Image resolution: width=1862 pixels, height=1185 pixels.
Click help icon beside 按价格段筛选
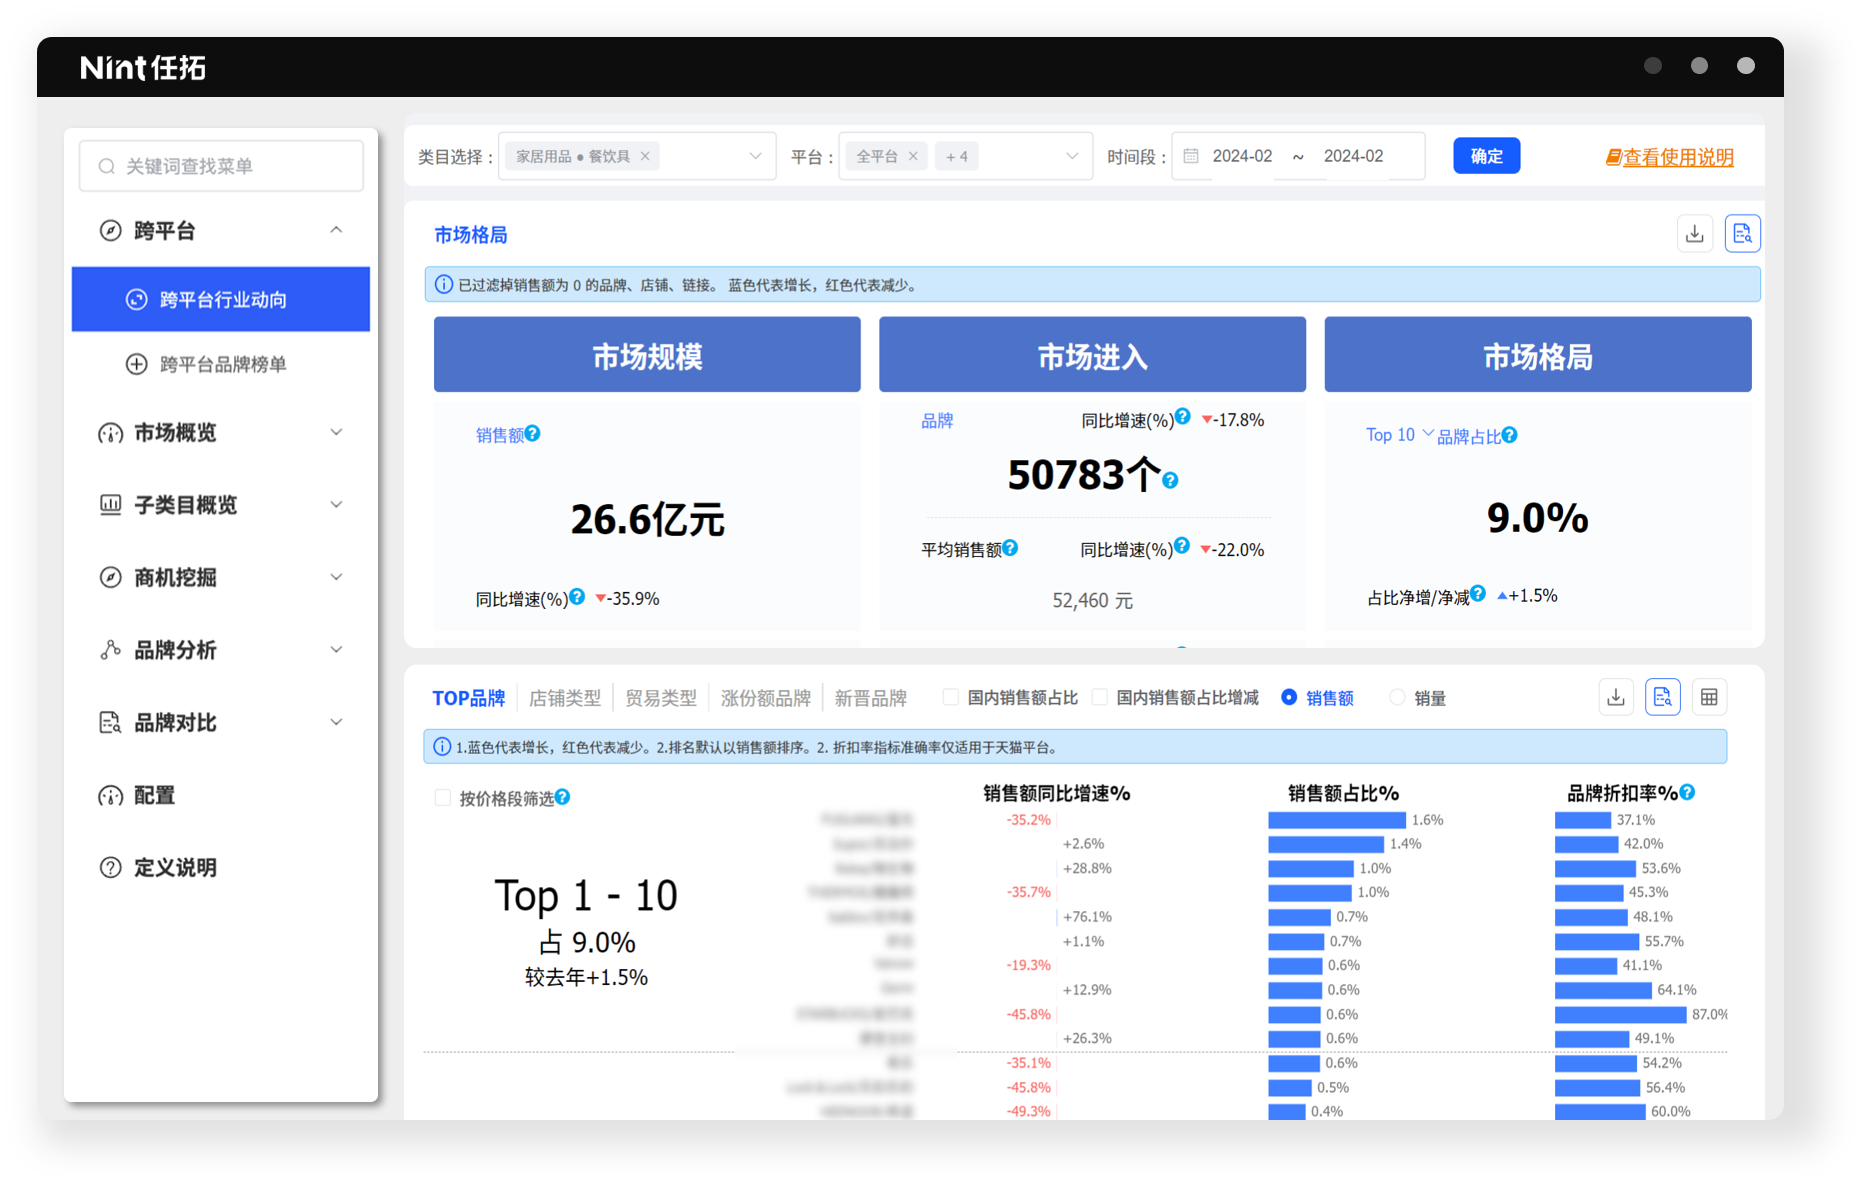pyautogui.click(x=562, y=797)
